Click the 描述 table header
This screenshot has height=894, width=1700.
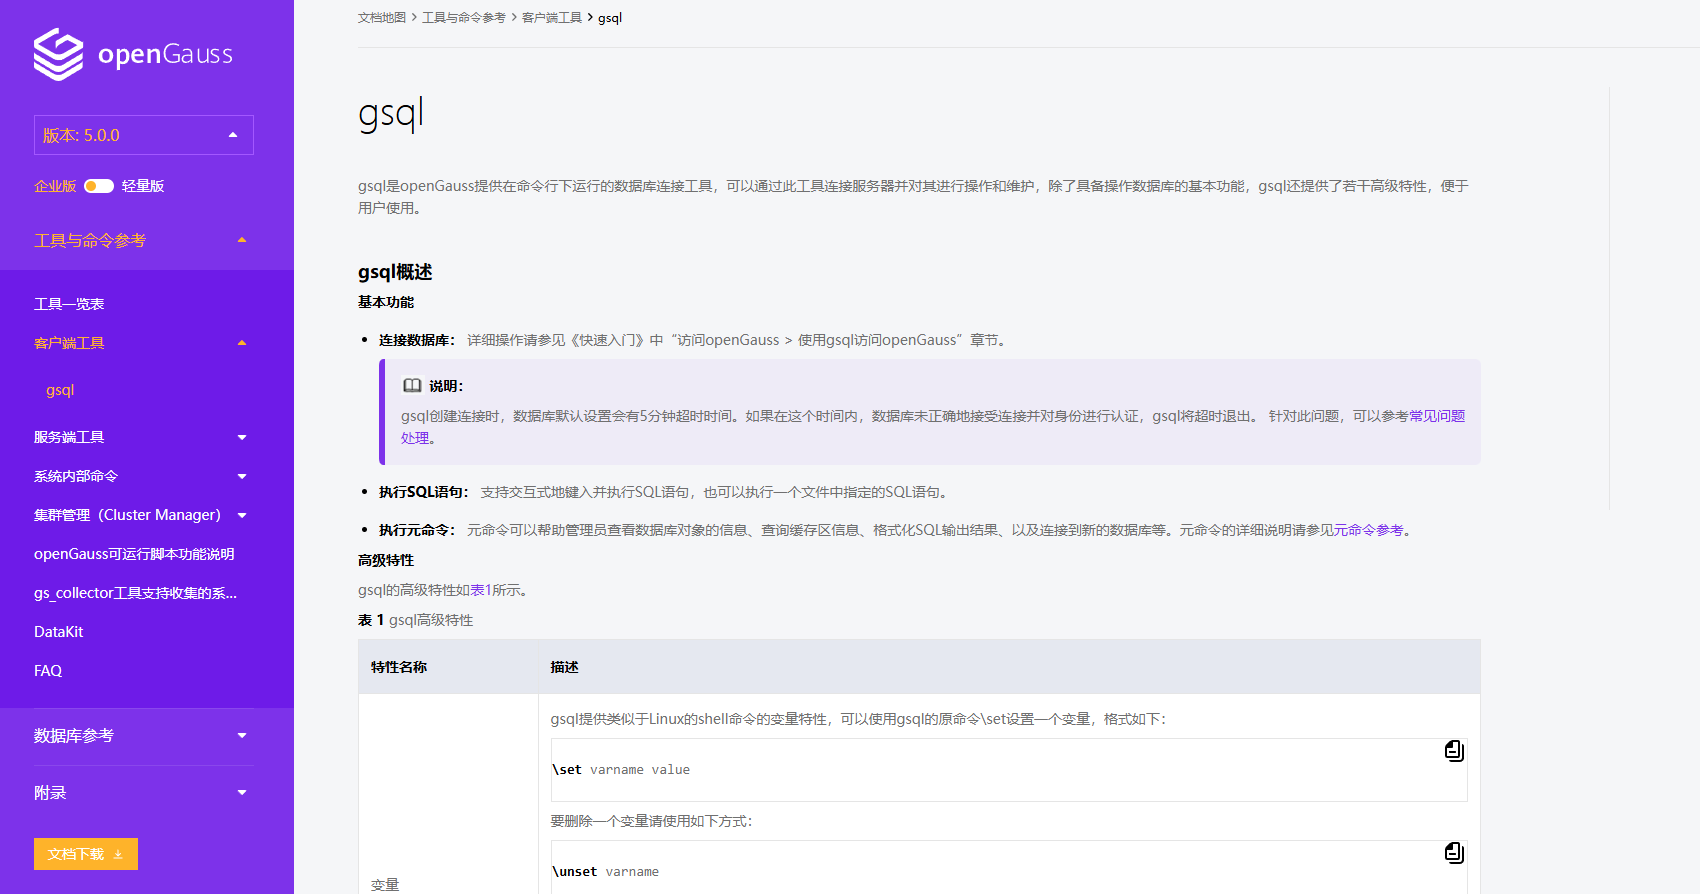[564, 667]
